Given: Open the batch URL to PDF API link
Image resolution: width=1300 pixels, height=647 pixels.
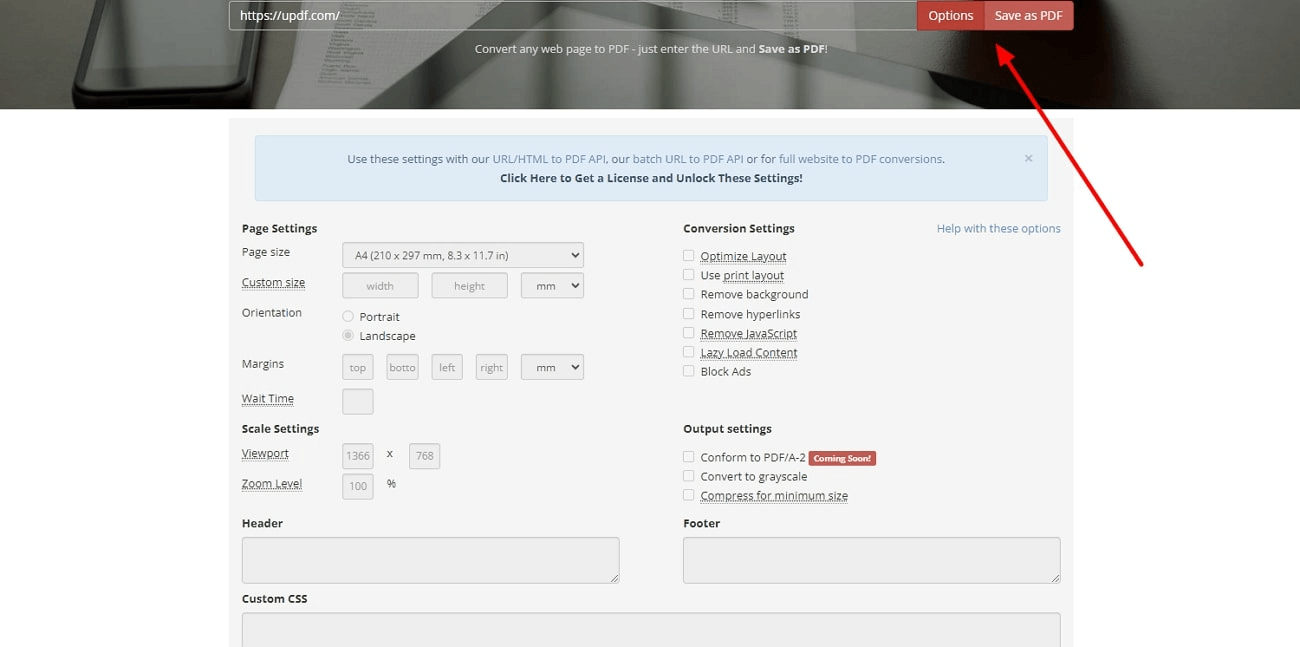Looking at the screenshot, I should pos(688,159).
